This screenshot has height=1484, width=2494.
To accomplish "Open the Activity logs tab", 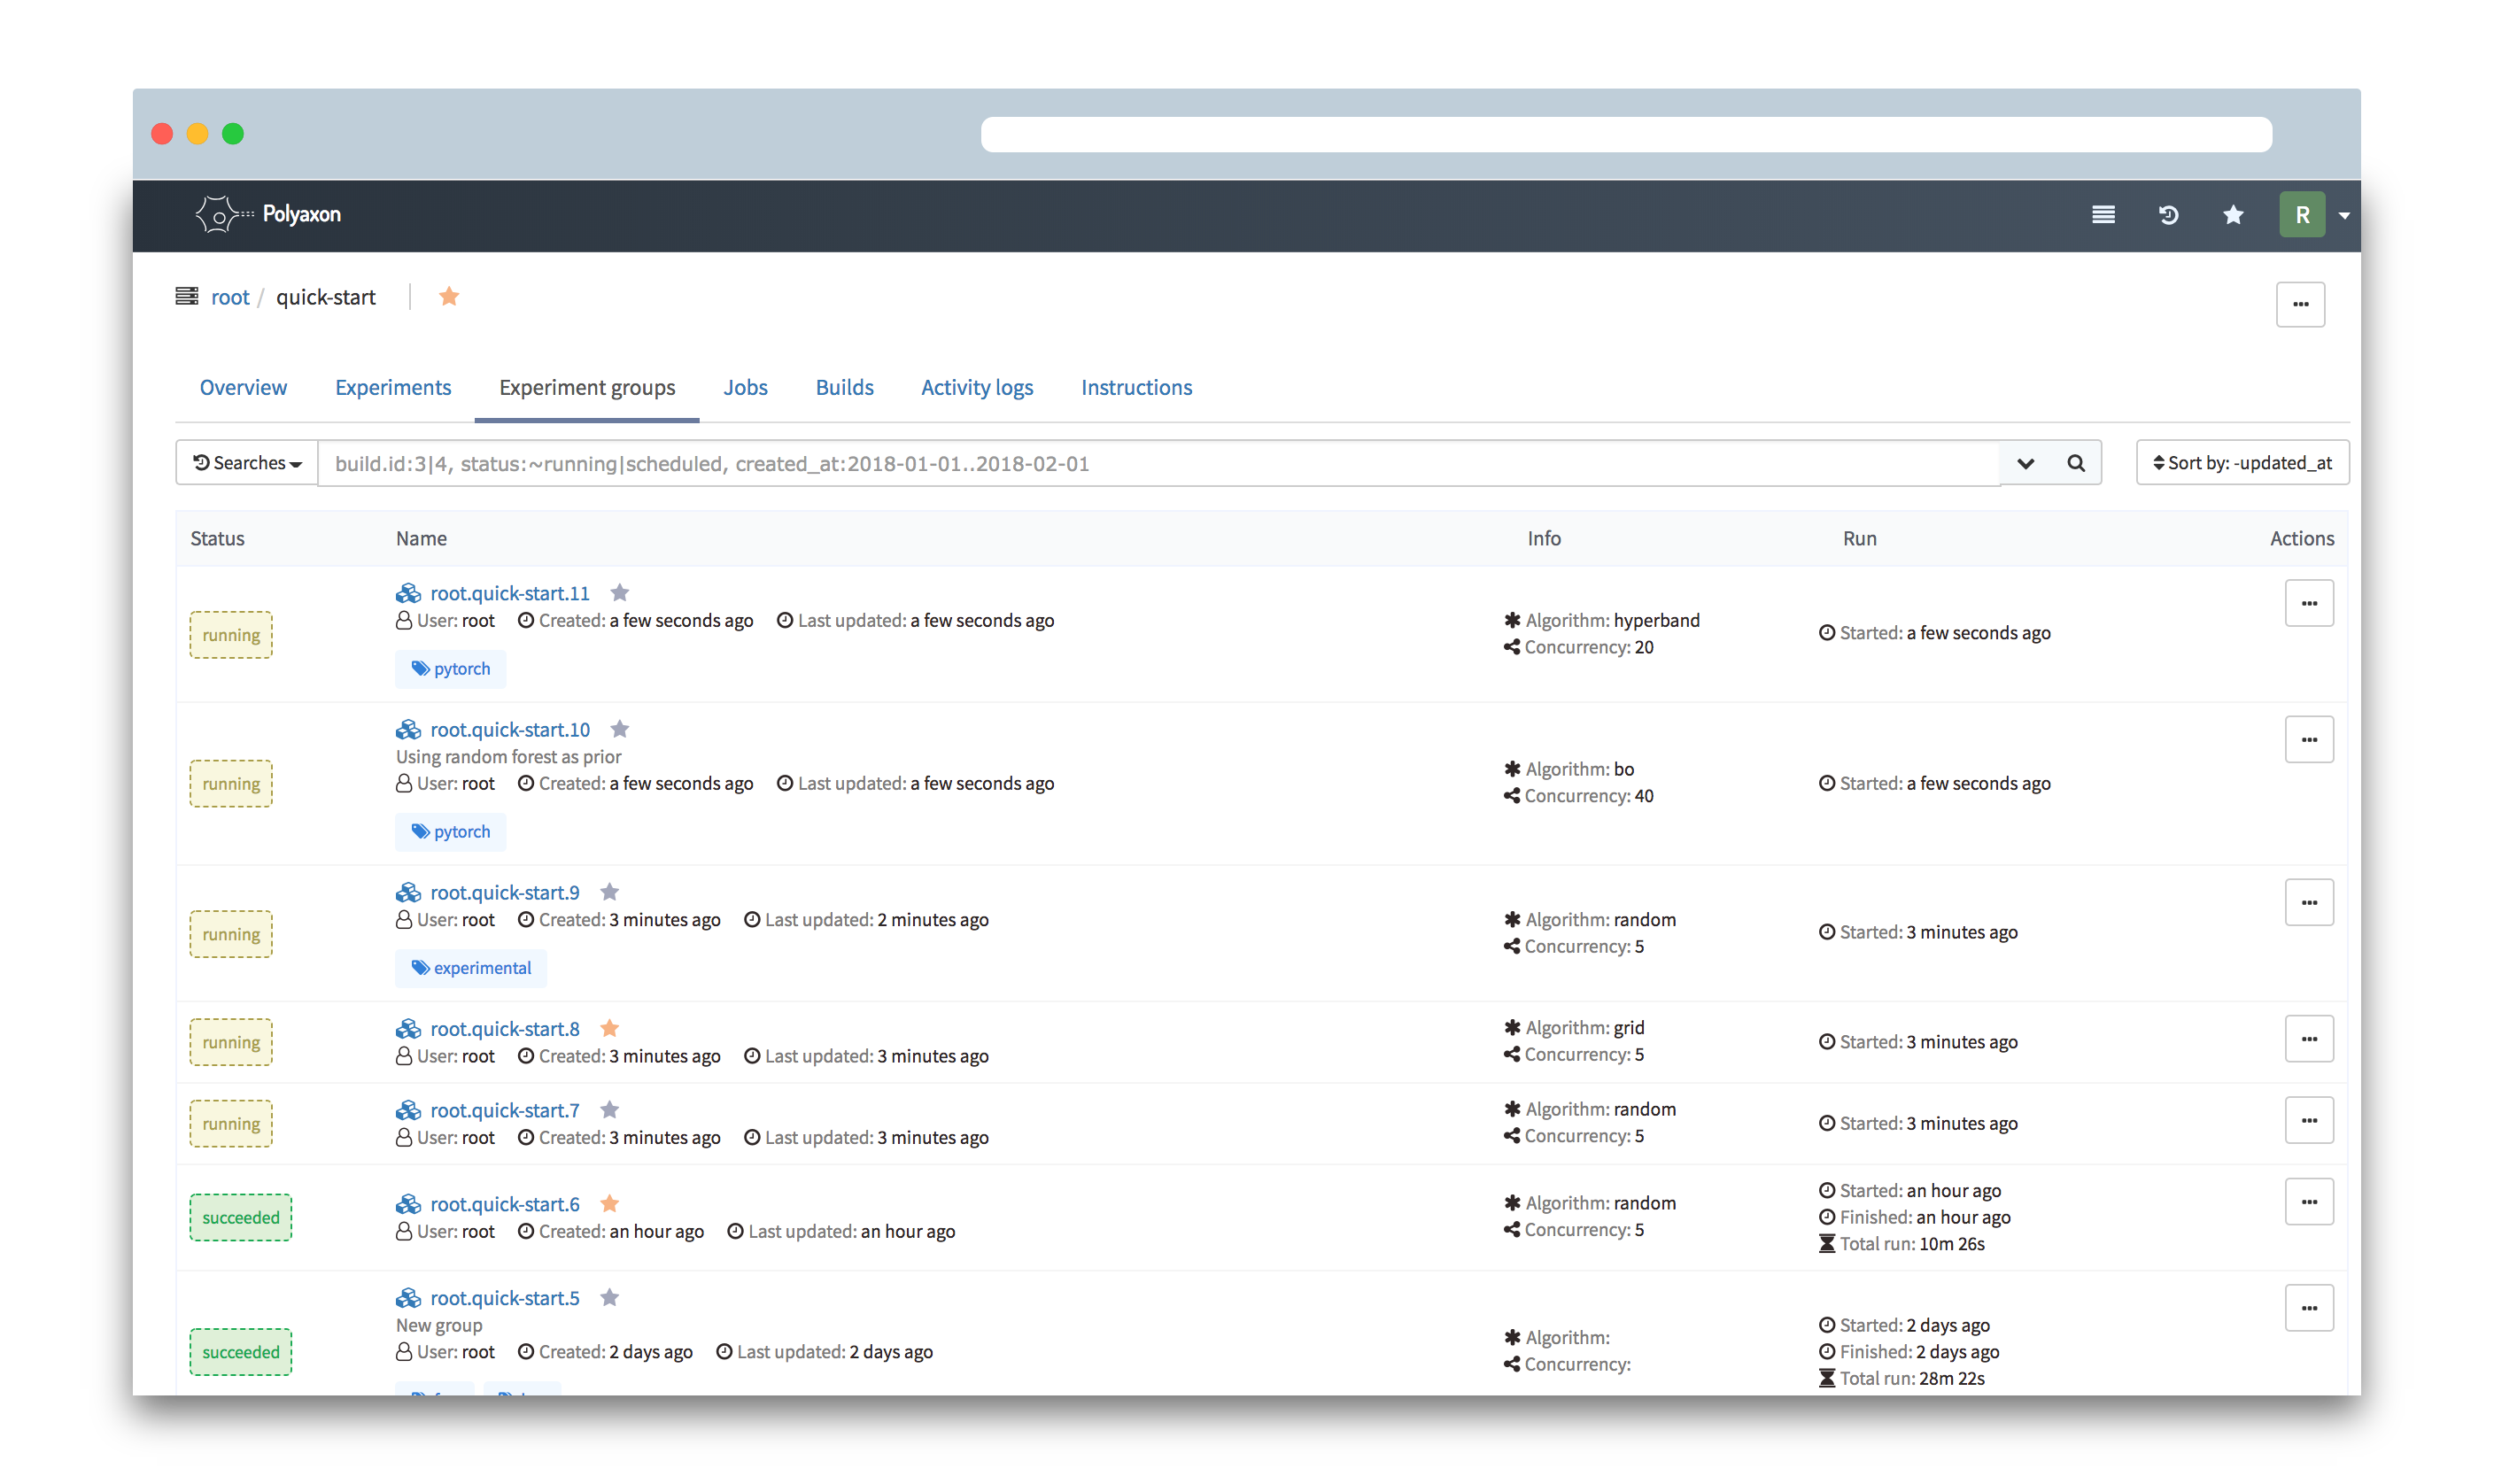I will click(x=976, y=387).
